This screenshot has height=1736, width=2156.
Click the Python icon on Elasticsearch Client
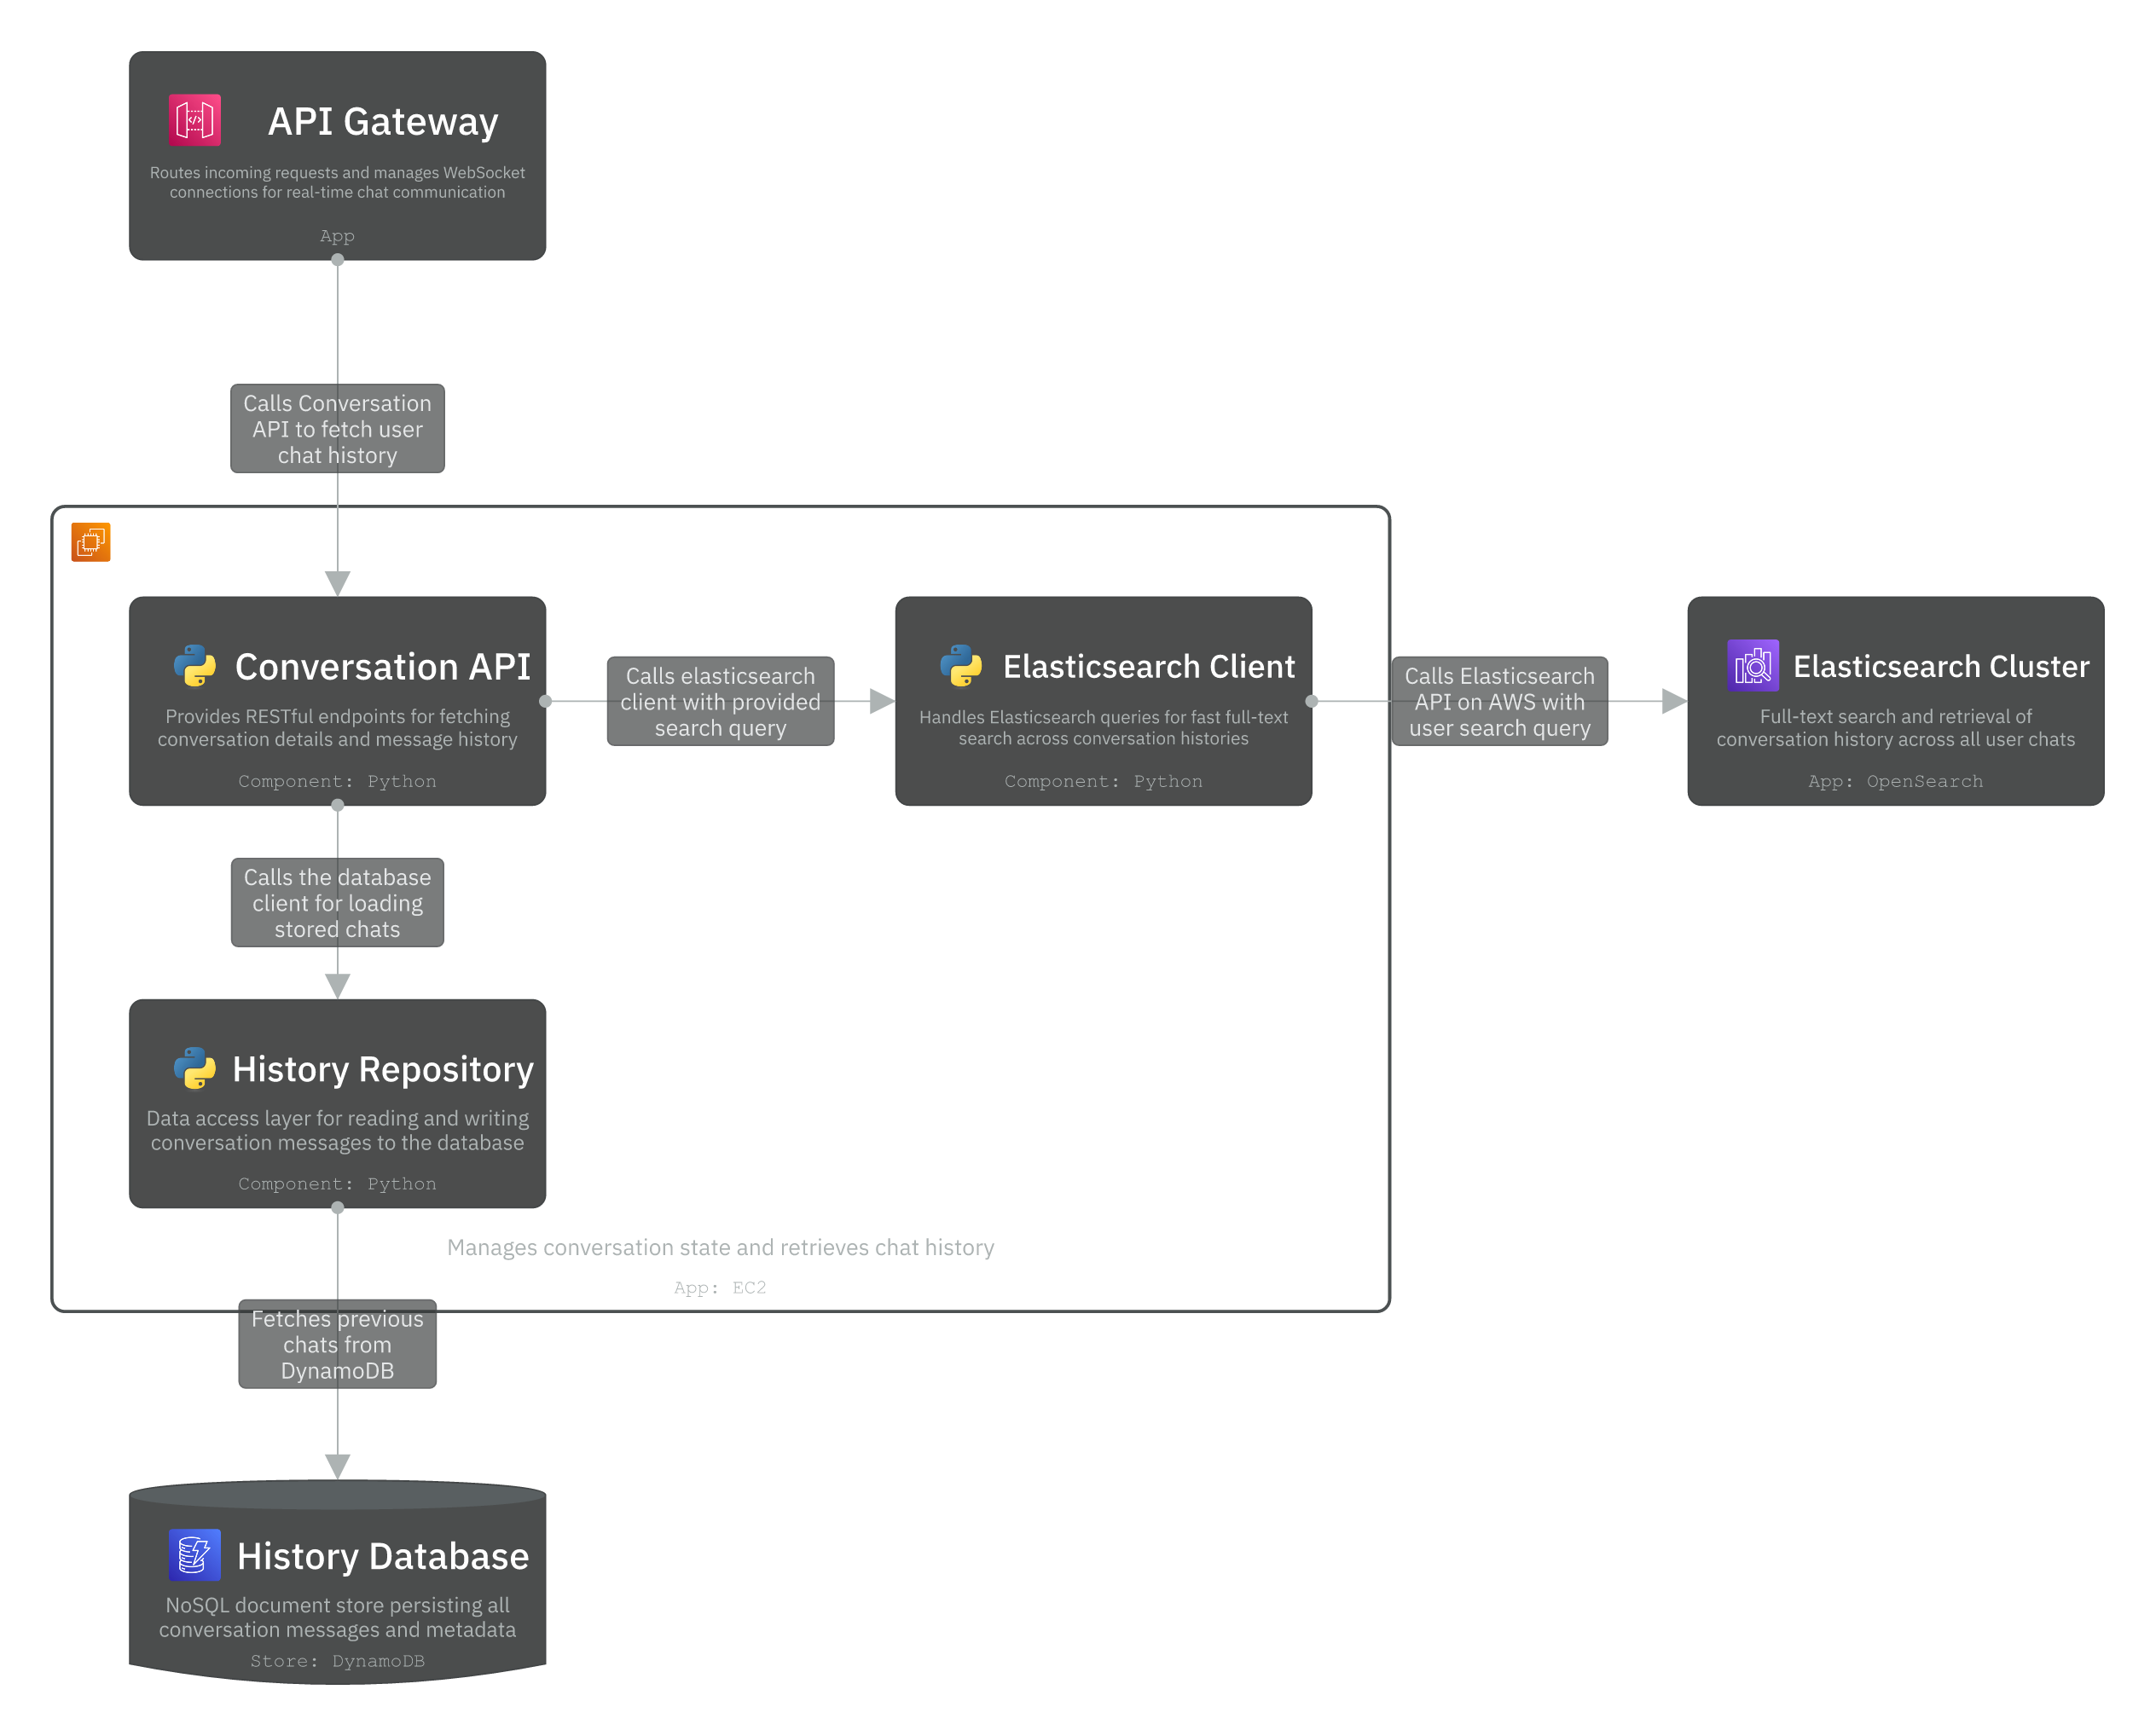[960, 666]
